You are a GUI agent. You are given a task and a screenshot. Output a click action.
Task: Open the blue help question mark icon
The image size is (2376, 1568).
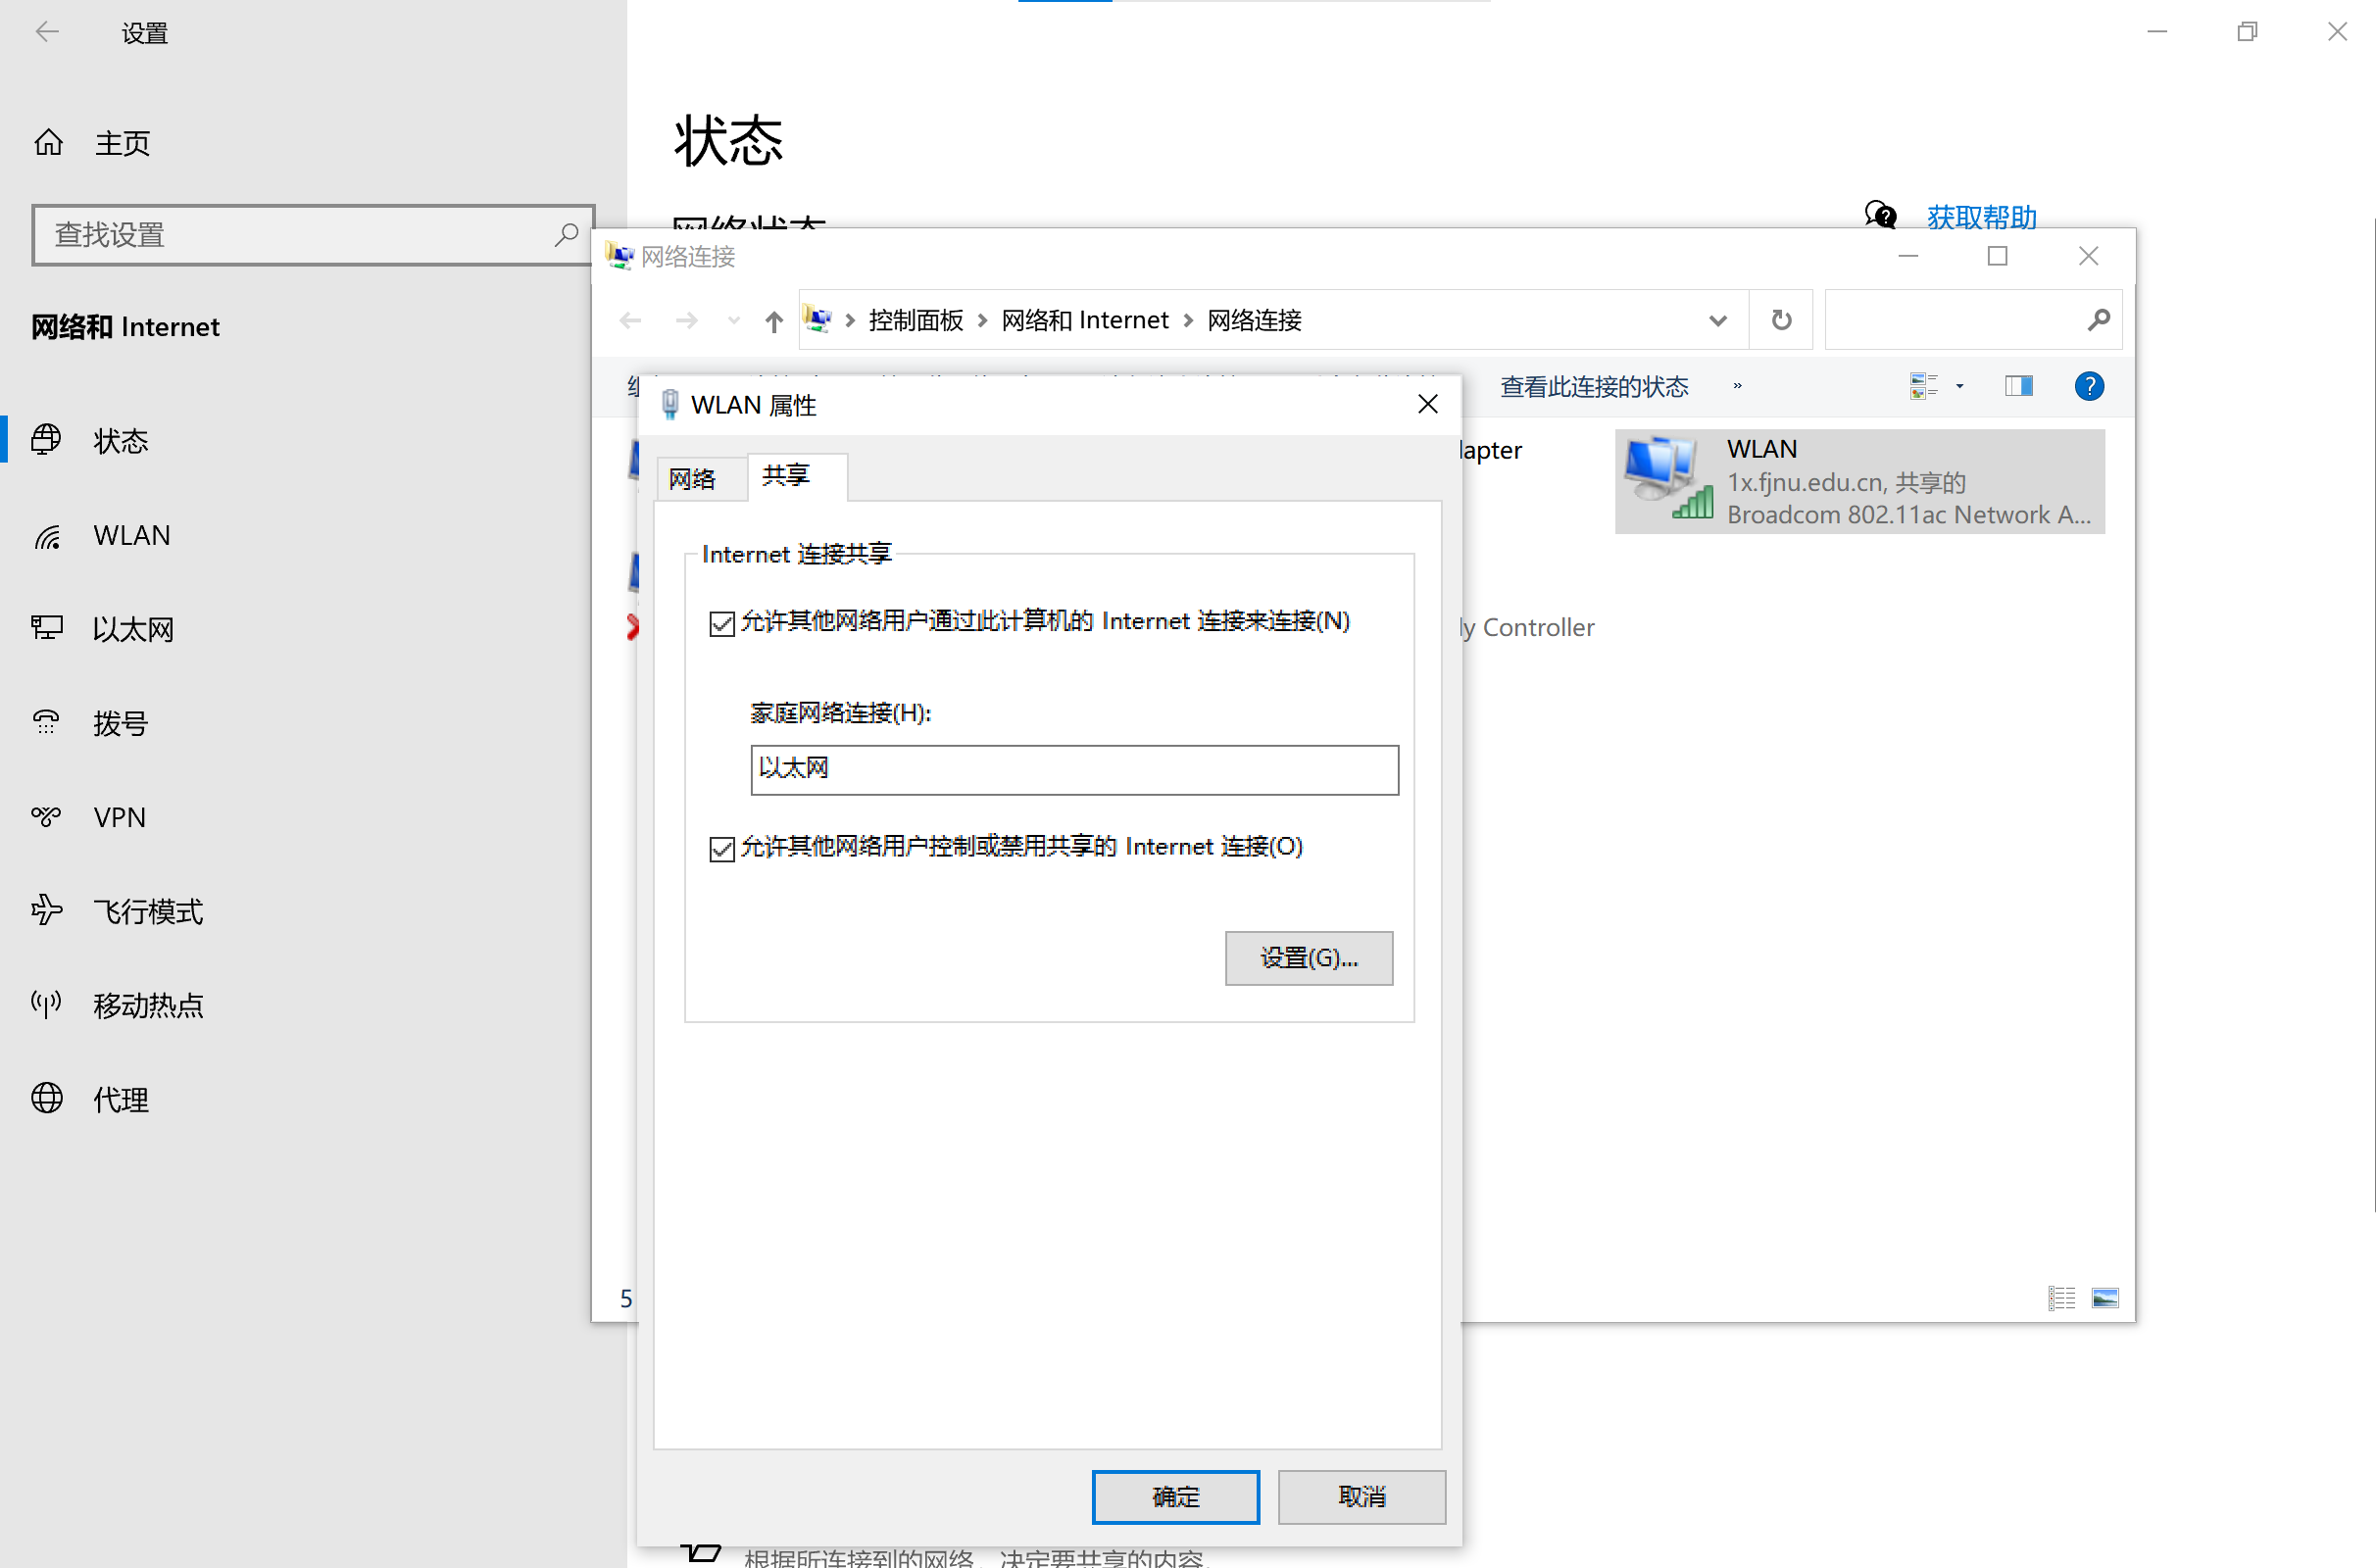click(2088, 386)
